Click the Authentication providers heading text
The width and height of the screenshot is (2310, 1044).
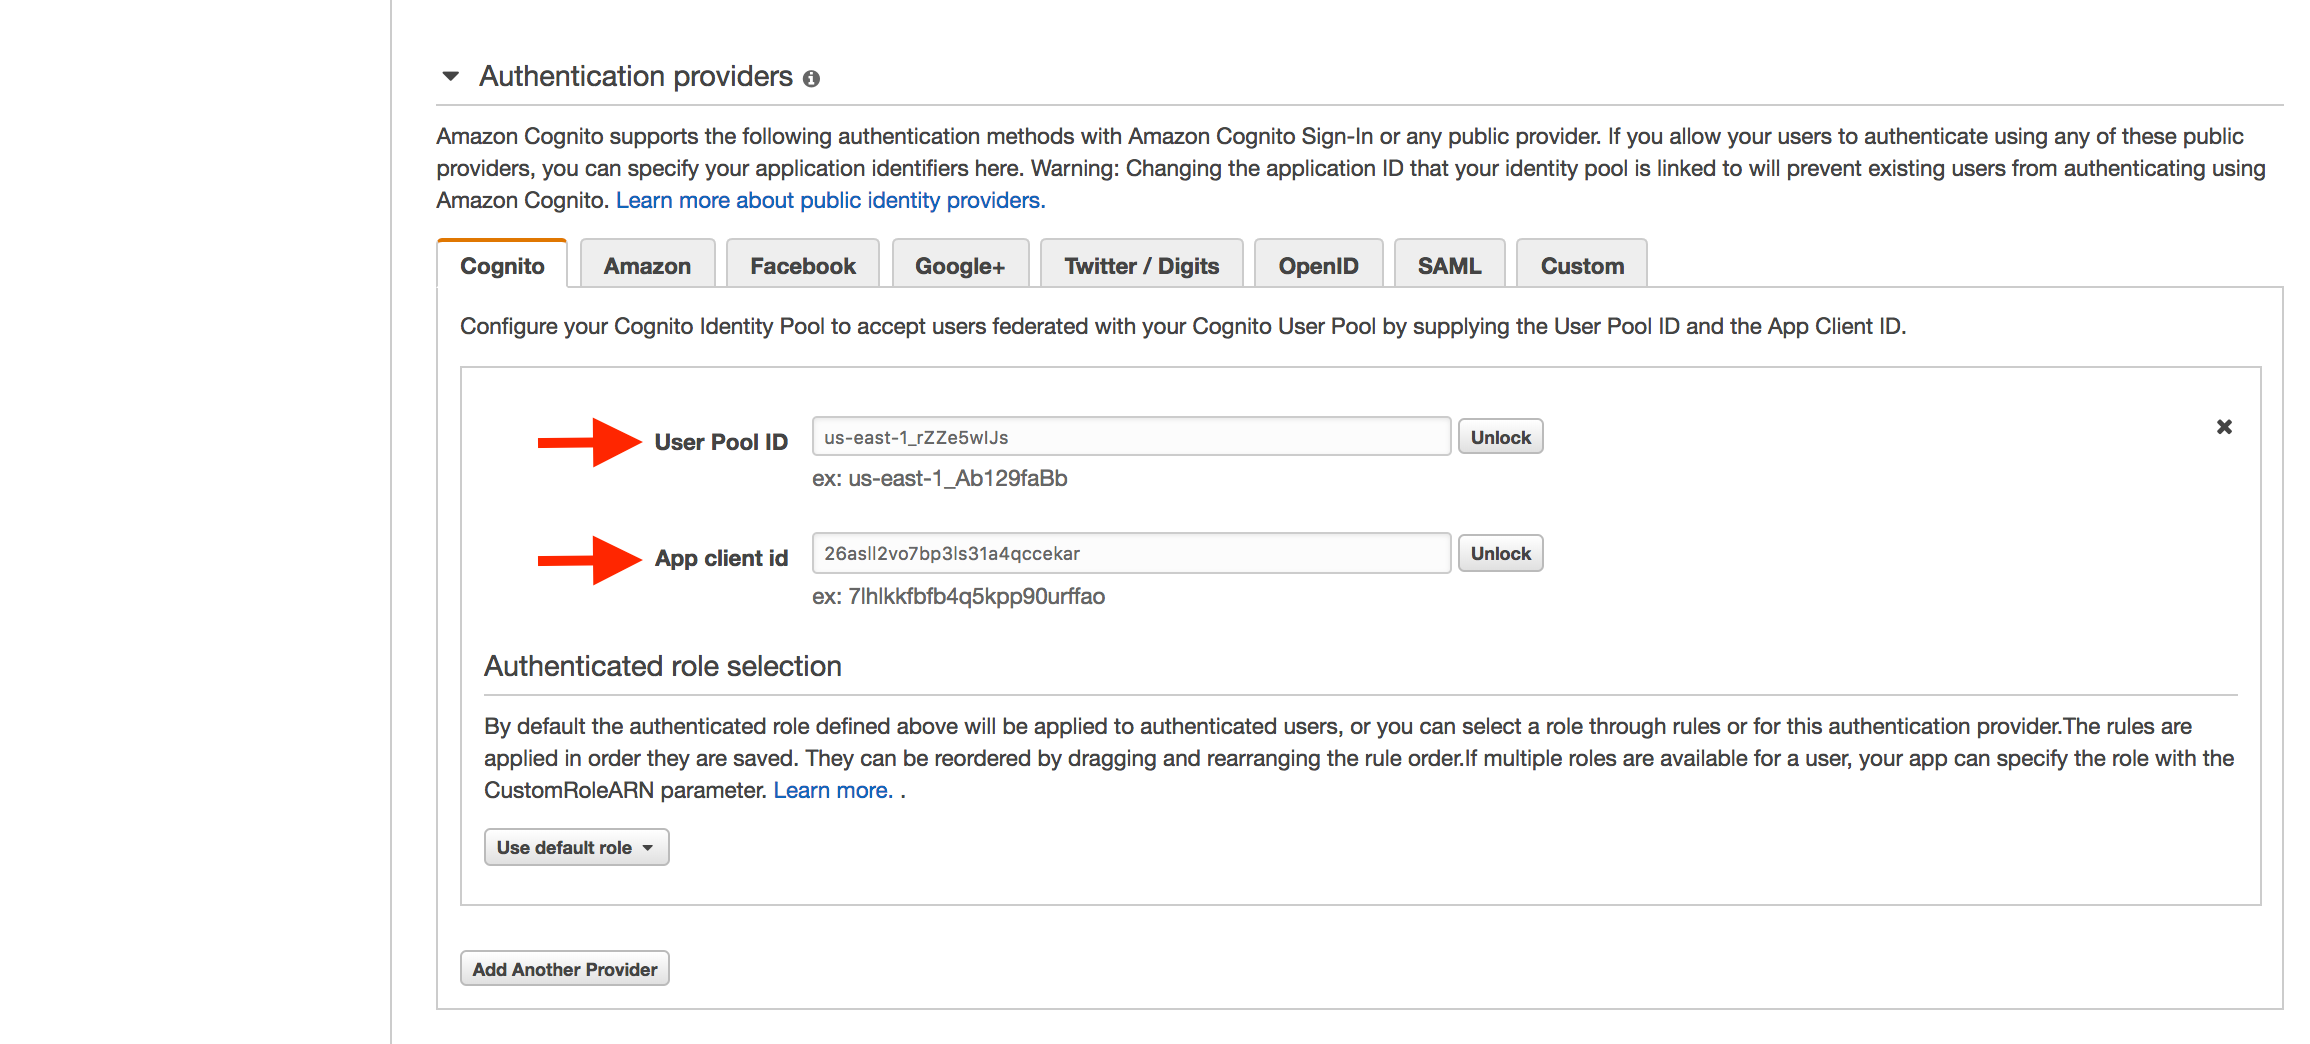point(636,76)
